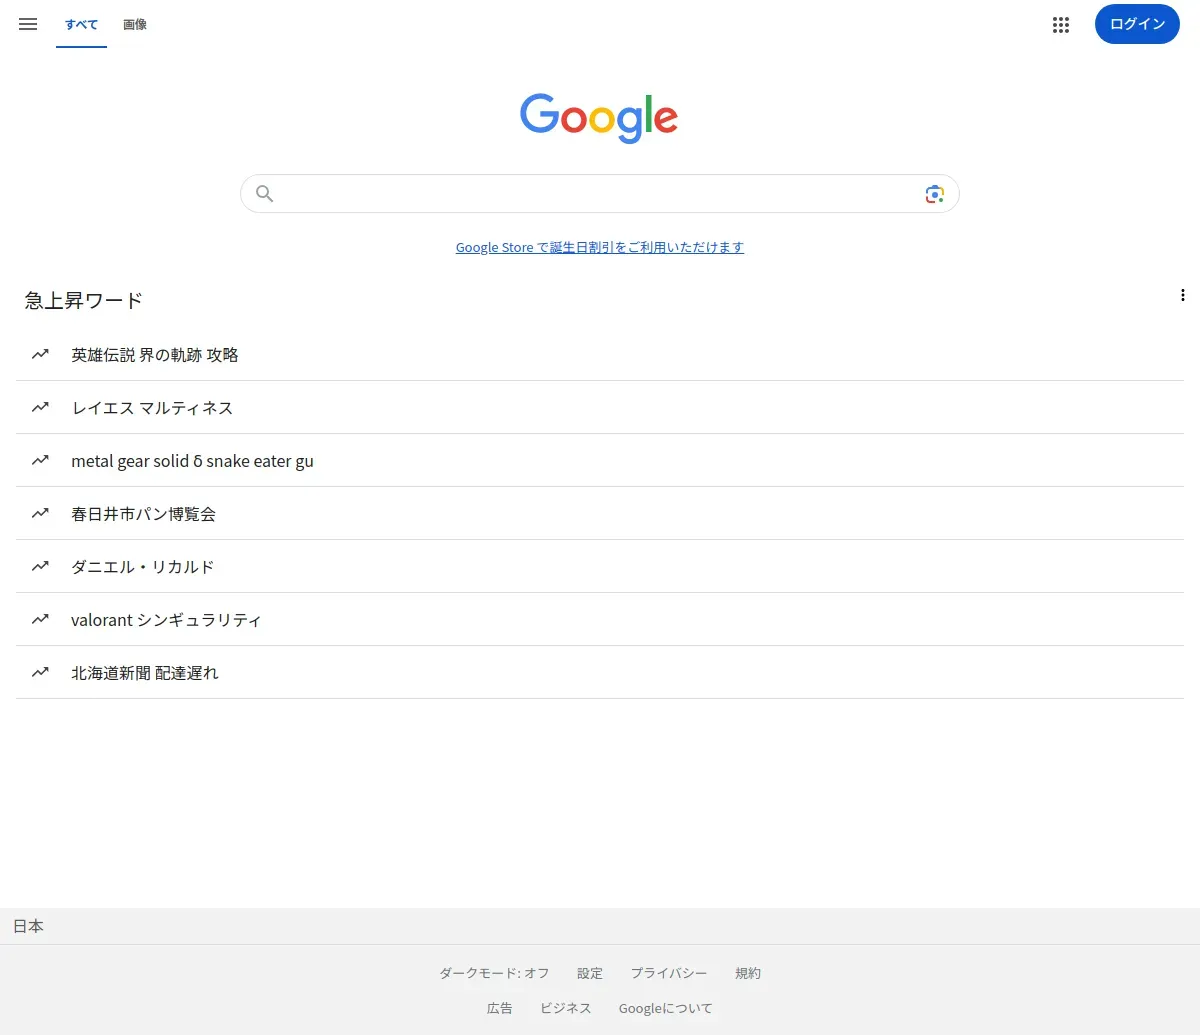
Task: Click the 急上昇ワード heading
Action: coord(84,300)
